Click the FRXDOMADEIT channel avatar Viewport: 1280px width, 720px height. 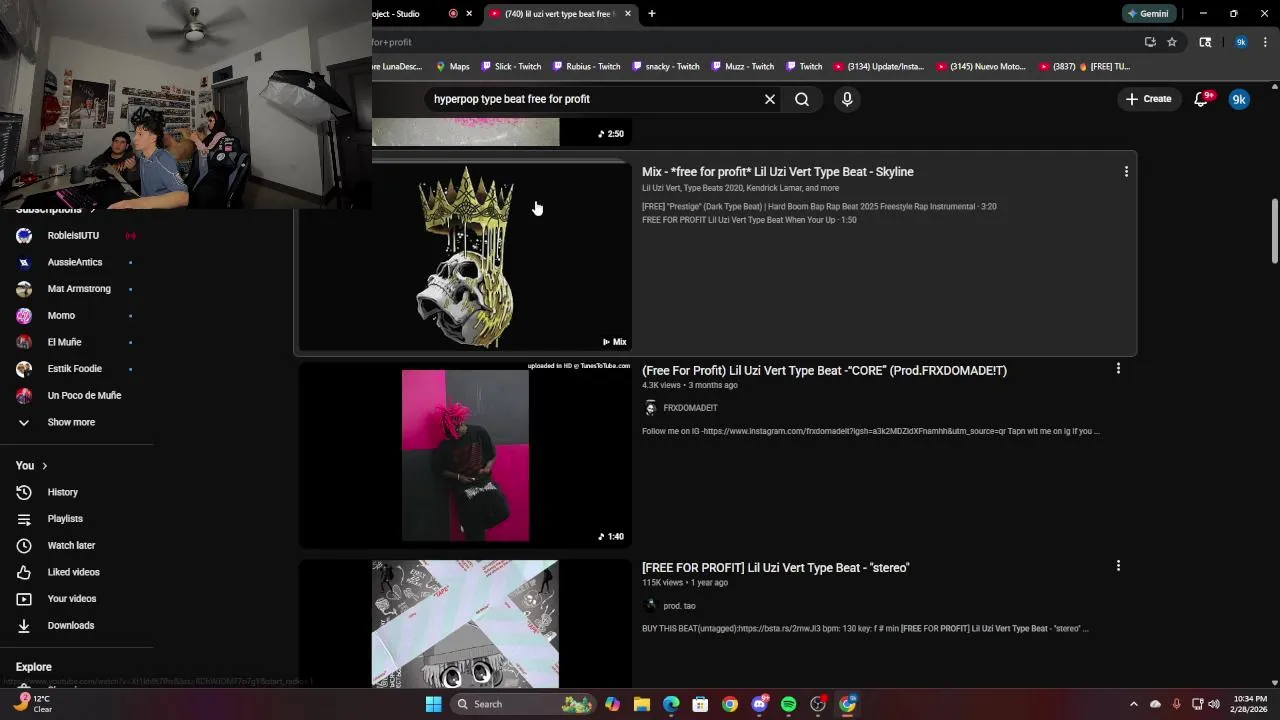[x=650, y=408]
